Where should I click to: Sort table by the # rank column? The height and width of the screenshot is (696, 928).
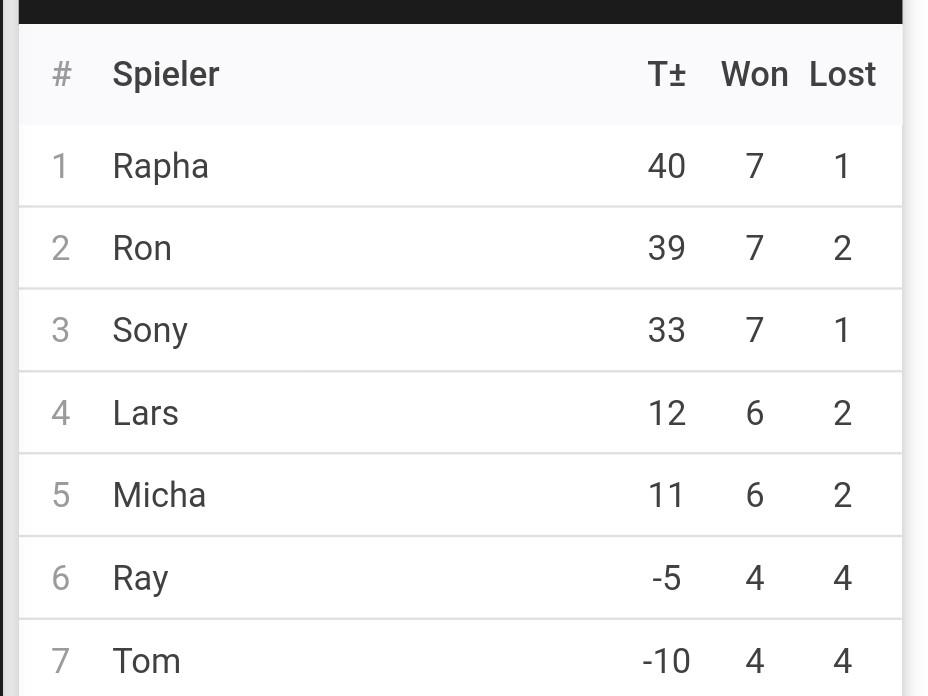coord(62,75)
